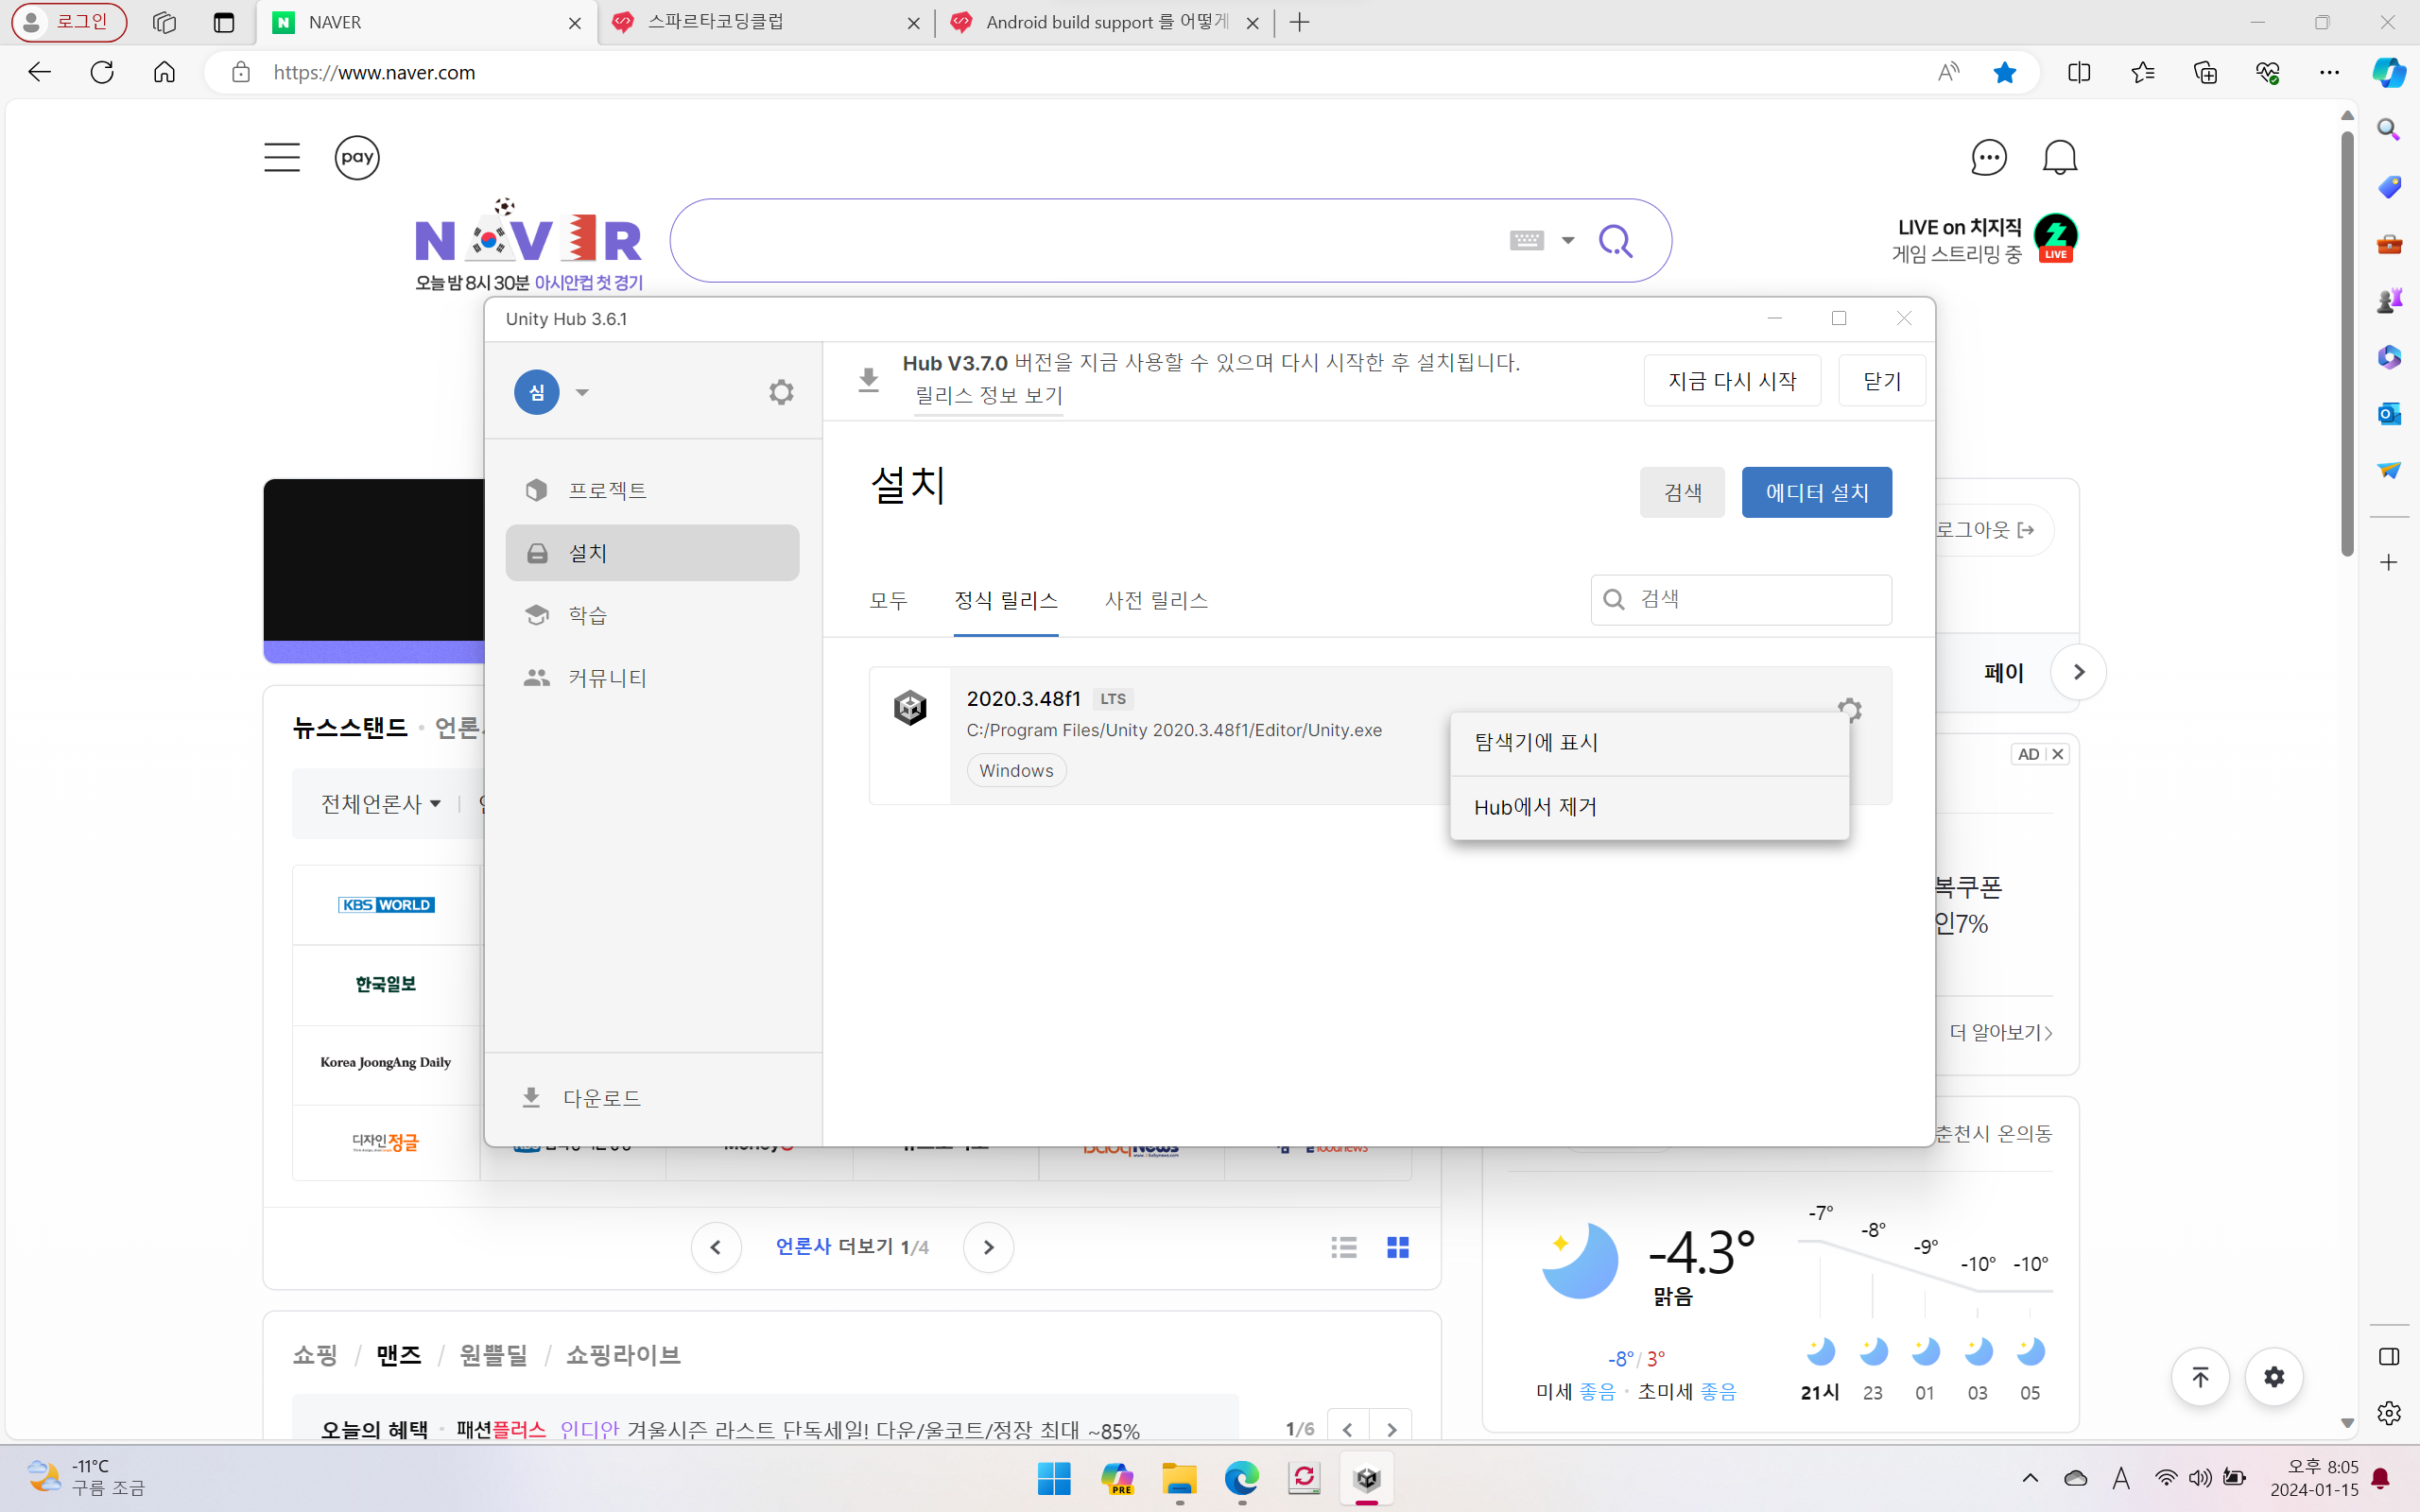Expand 전체언론사 dropdown in Naver newsstand
This screenshot has width=2420, height=1512.
tap(381, 804)
